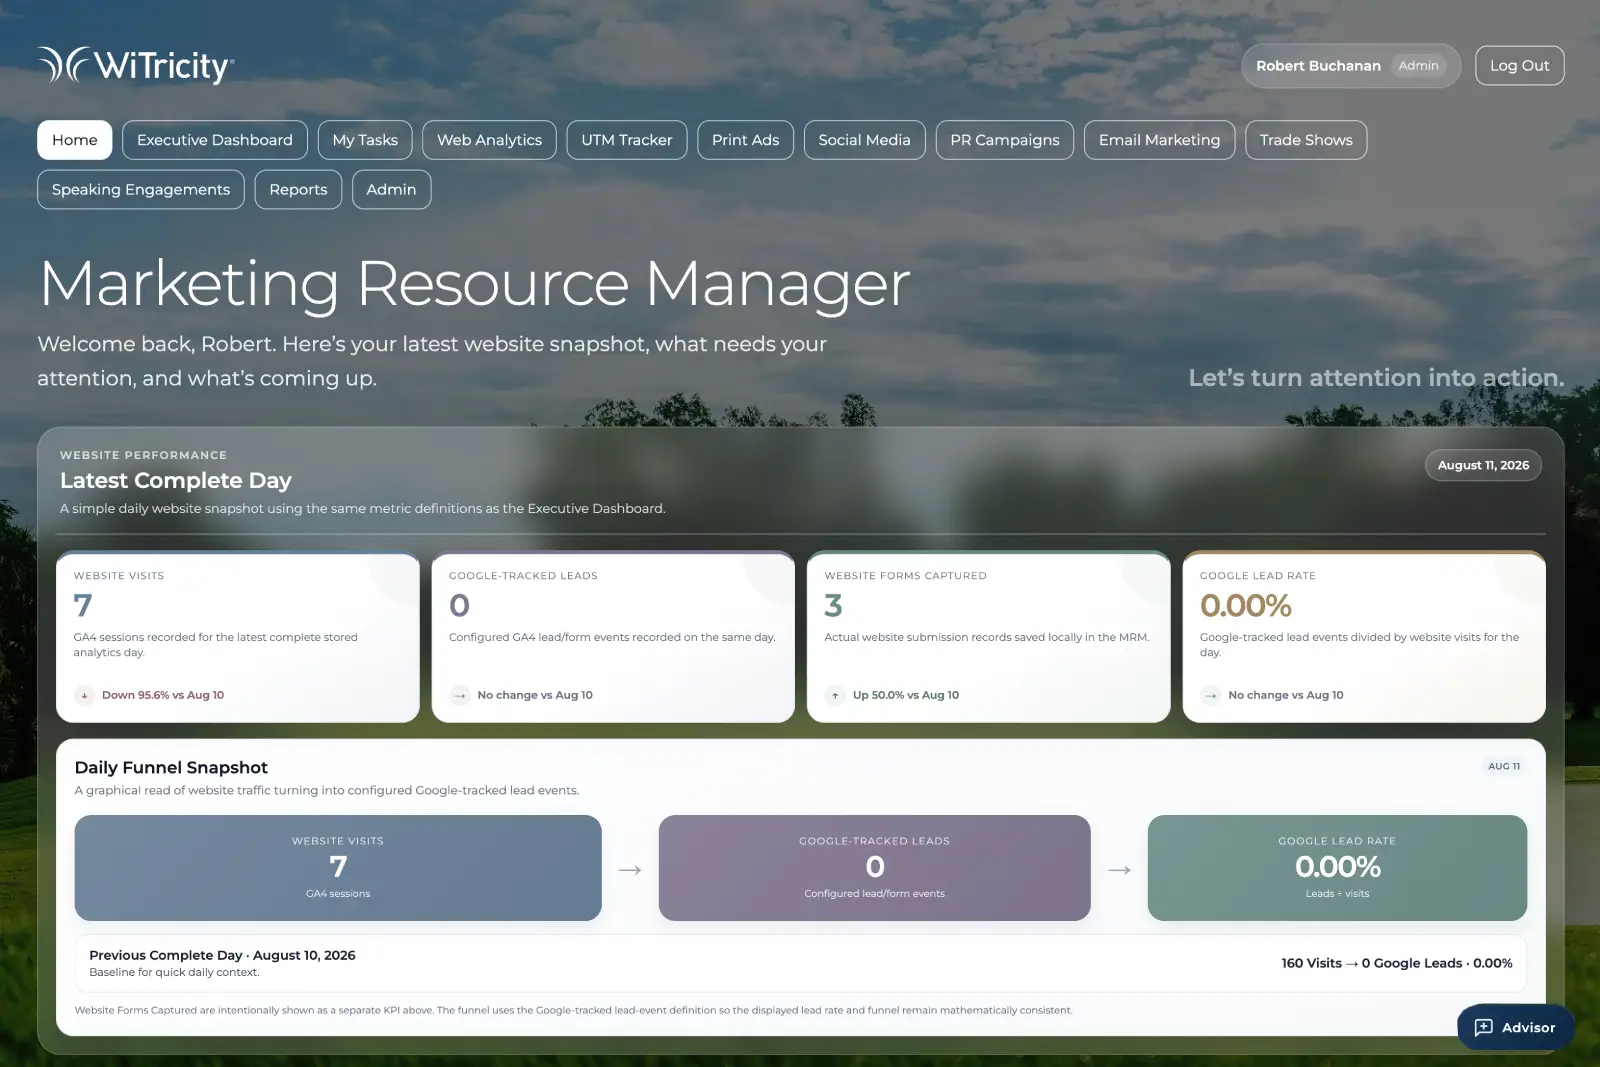Image resolution: width=1600 pixels, height=1067 pixels.
Task: Click the Advisor chat icon
Action: 1484,1027
